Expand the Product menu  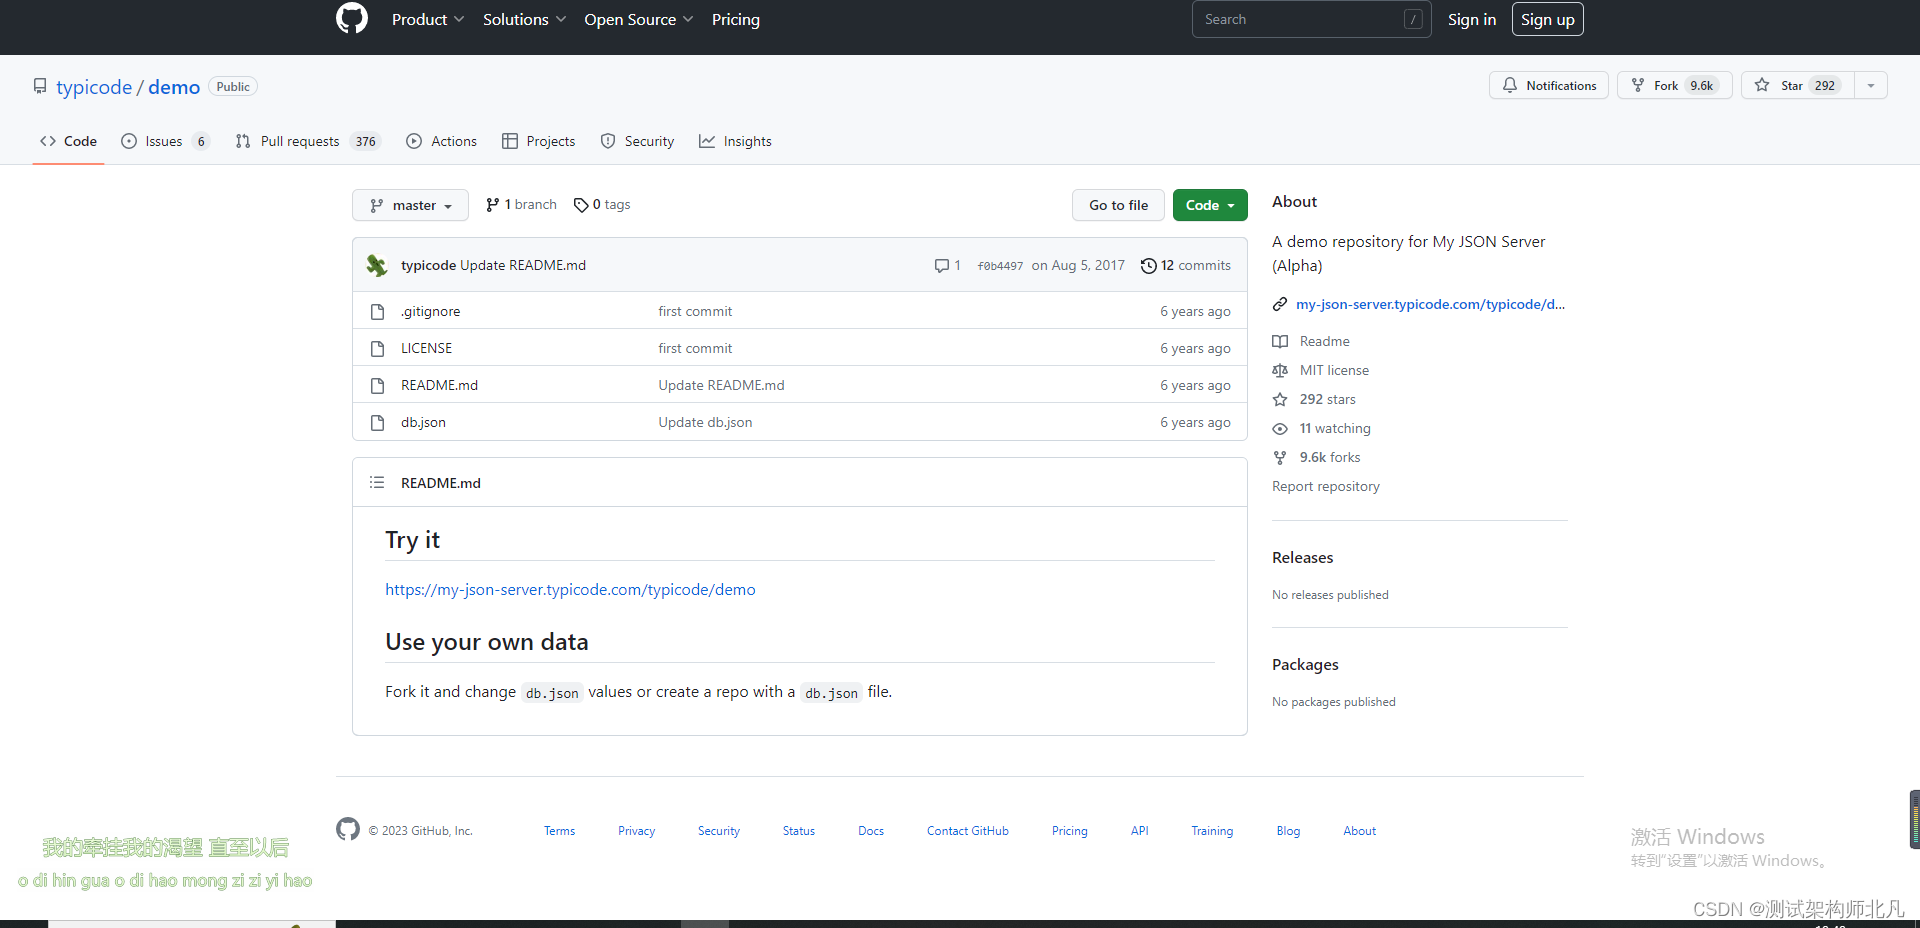427,19
